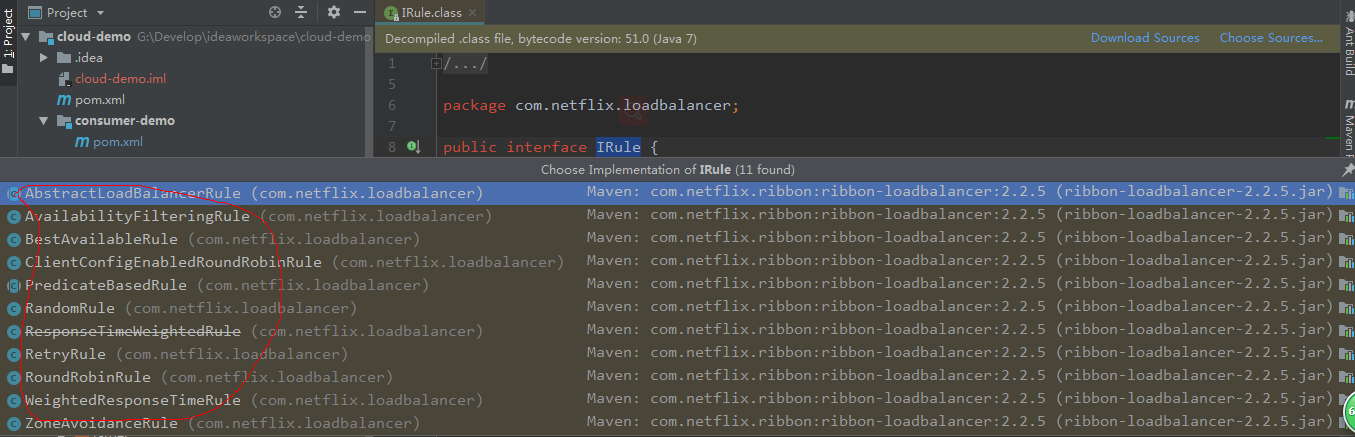Open Project panel settings gear
This screenshot has width=1355, height=437.
(x=334, y=13)
